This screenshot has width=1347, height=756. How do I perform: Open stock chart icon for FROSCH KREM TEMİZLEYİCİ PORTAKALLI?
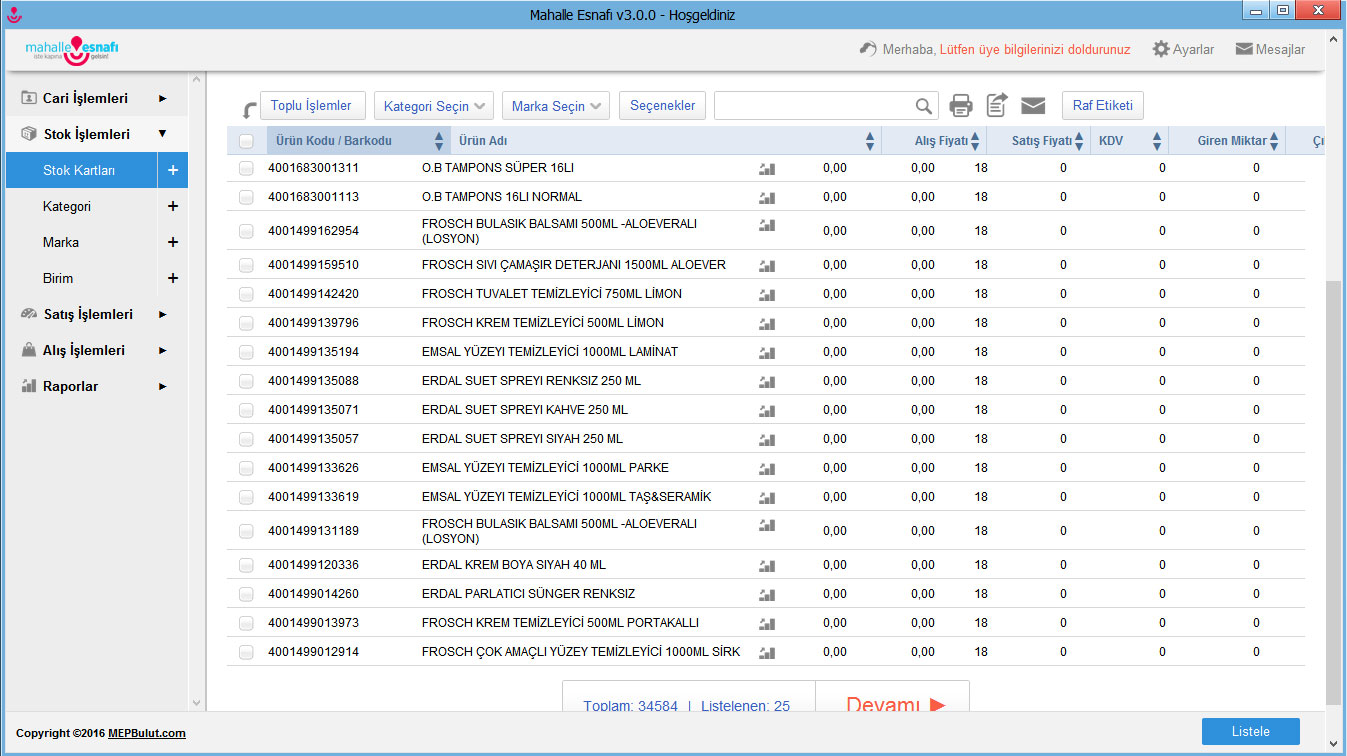tap(767, 623)
